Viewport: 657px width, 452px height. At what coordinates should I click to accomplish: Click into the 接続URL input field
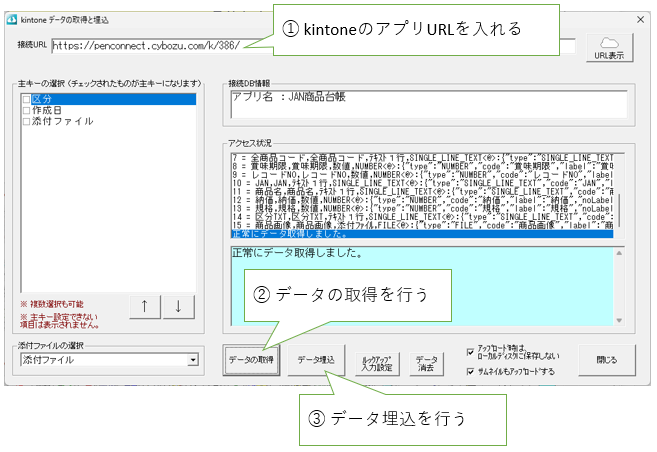[313, 46]
